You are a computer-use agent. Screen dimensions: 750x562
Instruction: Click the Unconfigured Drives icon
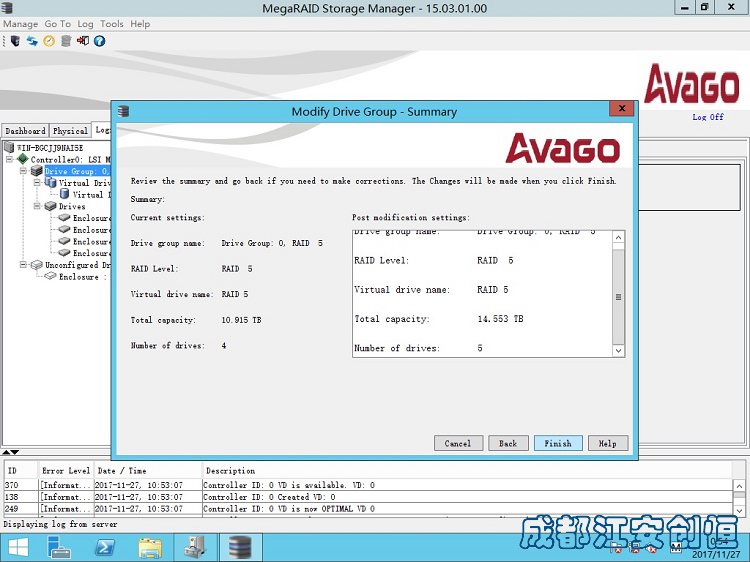click(37, 265)
